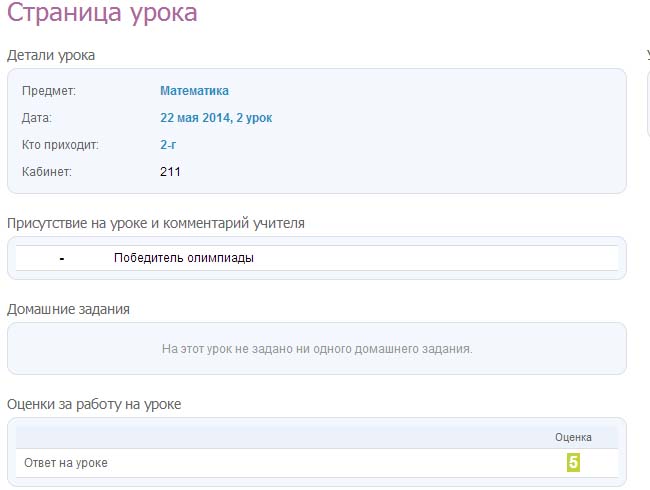Click the Победитель олимпиады teacher comment
650x490 pixels.
(x=184, y=258)
